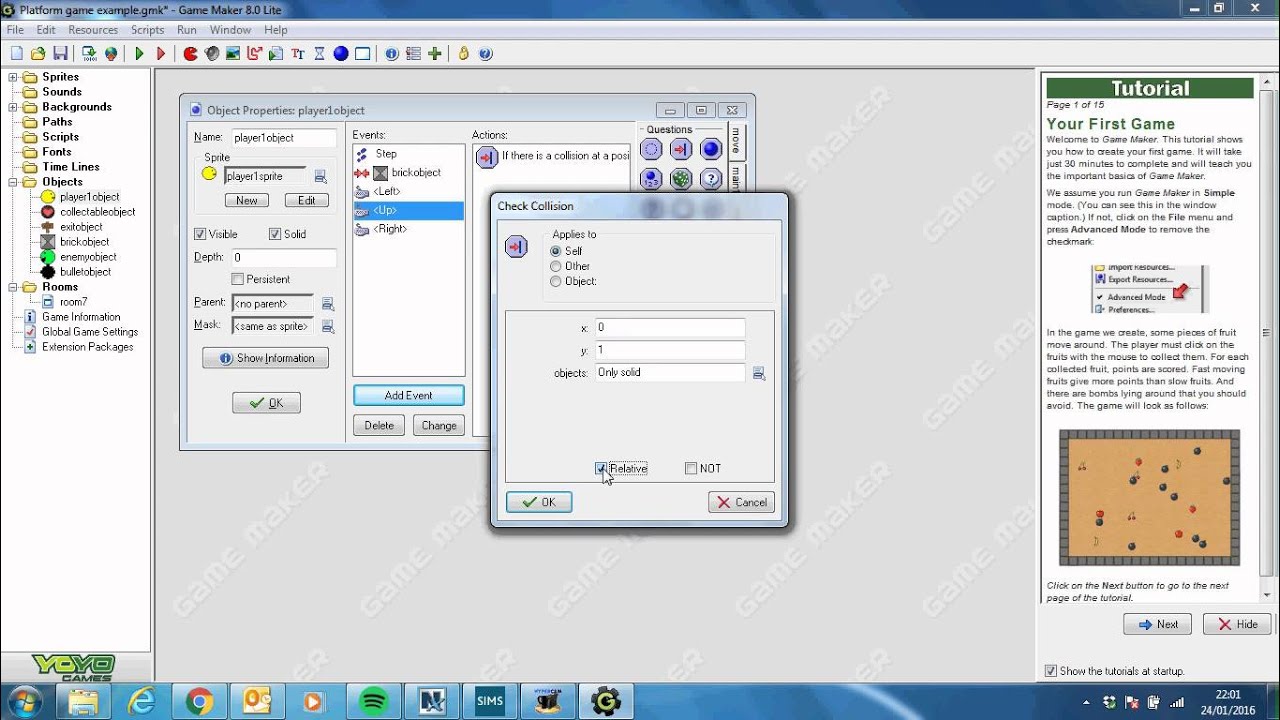The image size is (1280, 720).
Task: Select the Test Instance Count action
Action: point(651,180)
